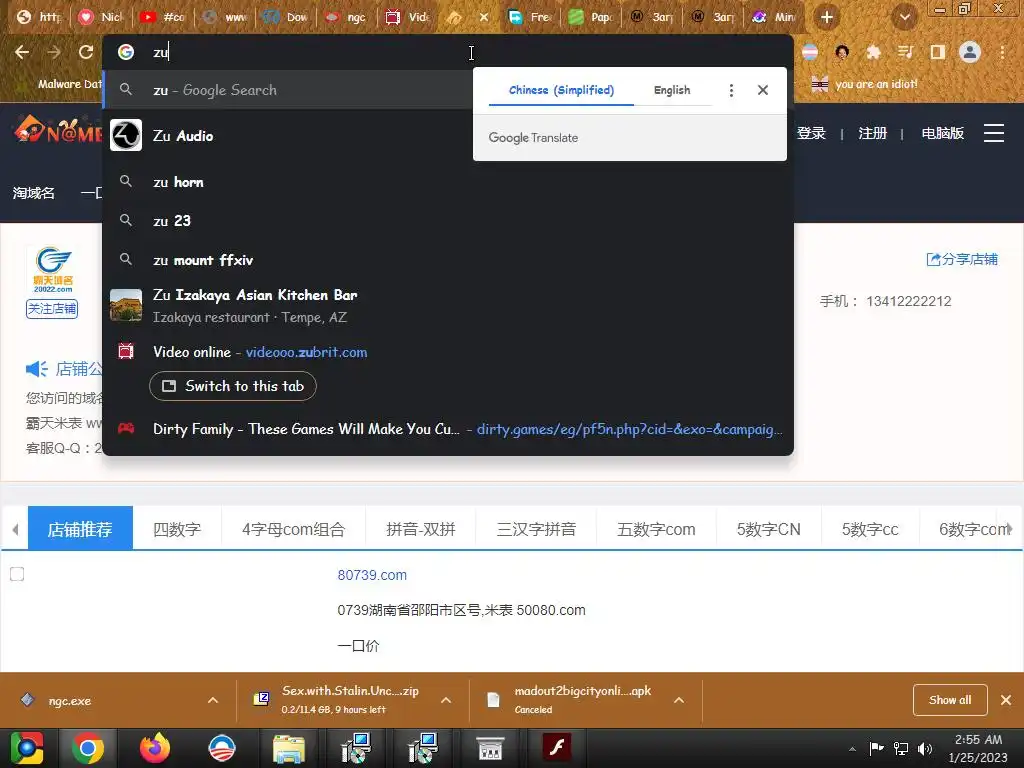Screen dimensions: 1024x768
Task: Click the forward navigation arrow
Action: point(54,52)
